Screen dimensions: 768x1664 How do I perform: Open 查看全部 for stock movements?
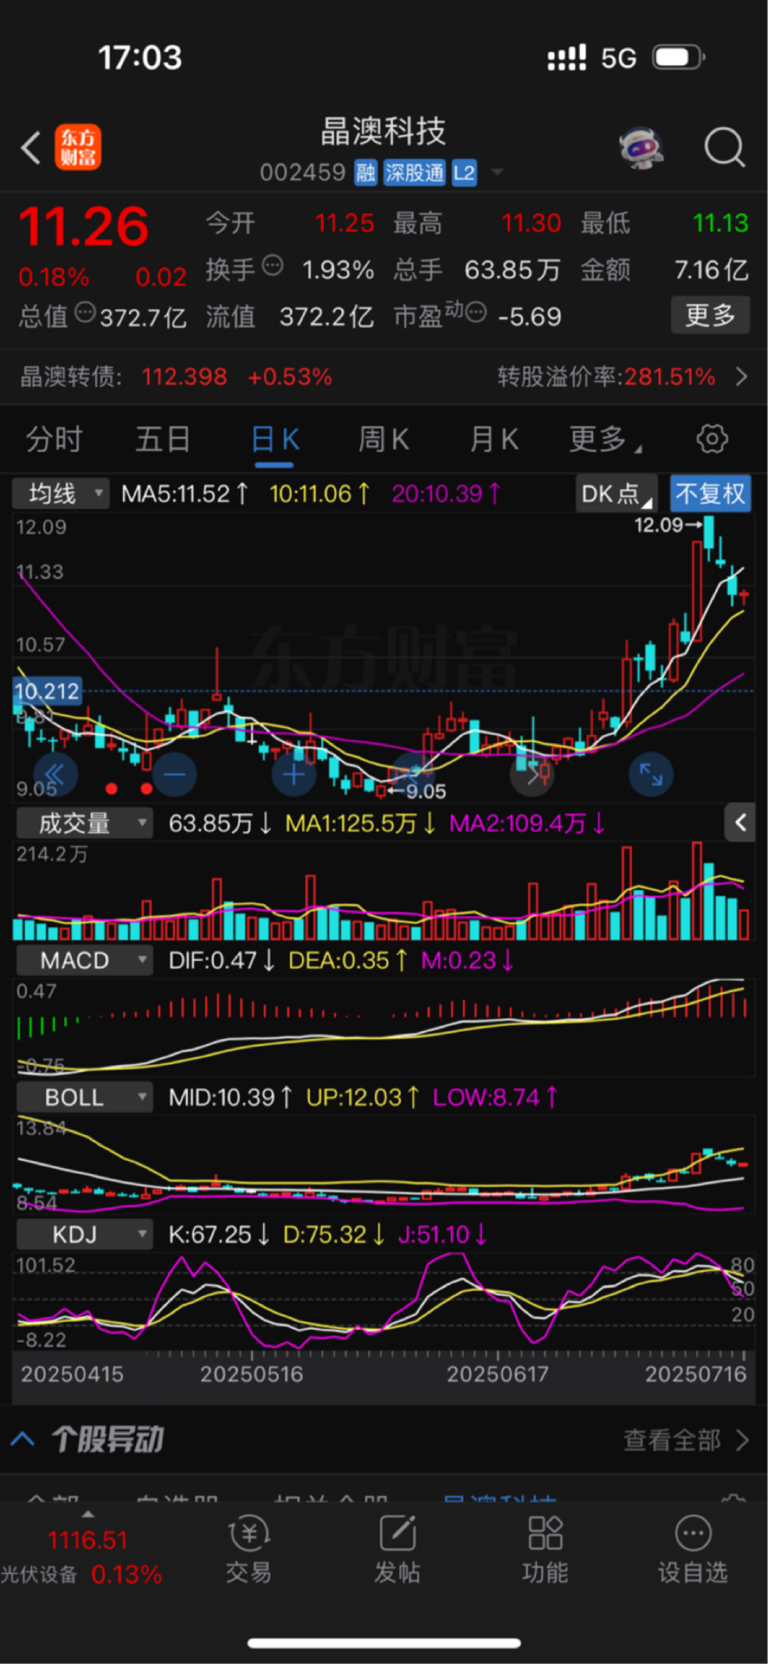point(686,1439)
